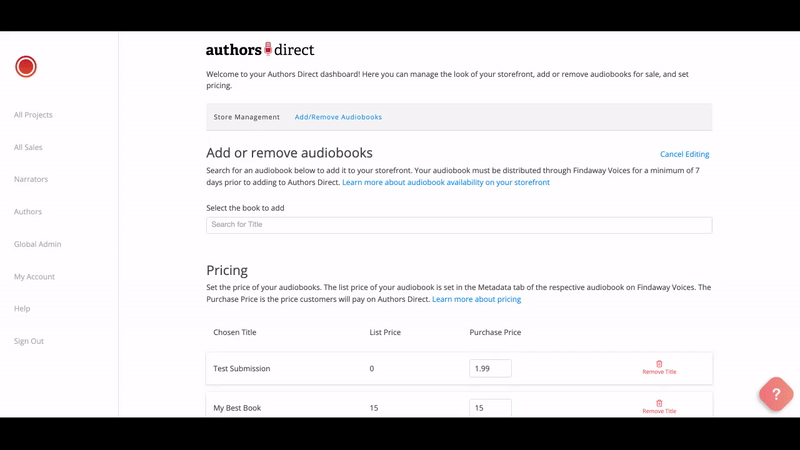Click the Purchase Price column header
This screenshot has height=450, width=800.
495,332
